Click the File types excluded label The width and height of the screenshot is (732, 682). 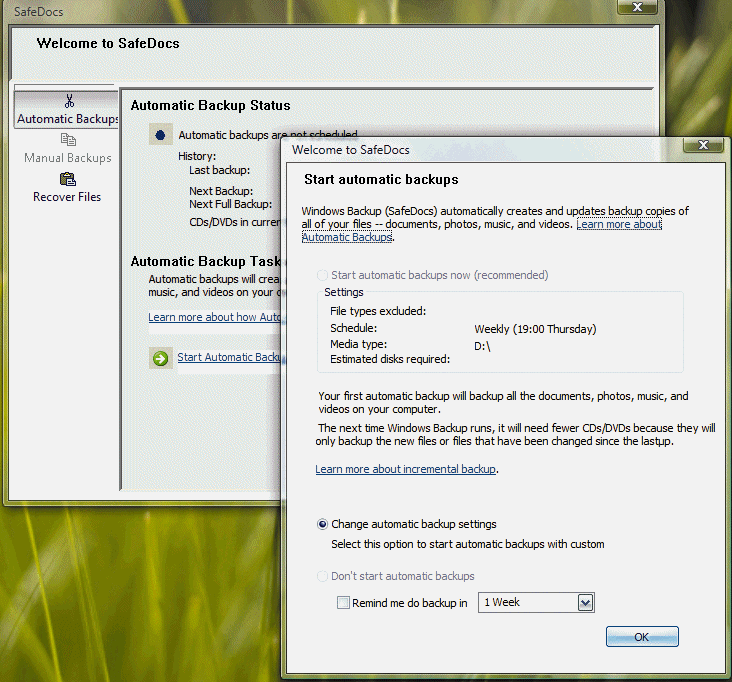click(378, 311)
